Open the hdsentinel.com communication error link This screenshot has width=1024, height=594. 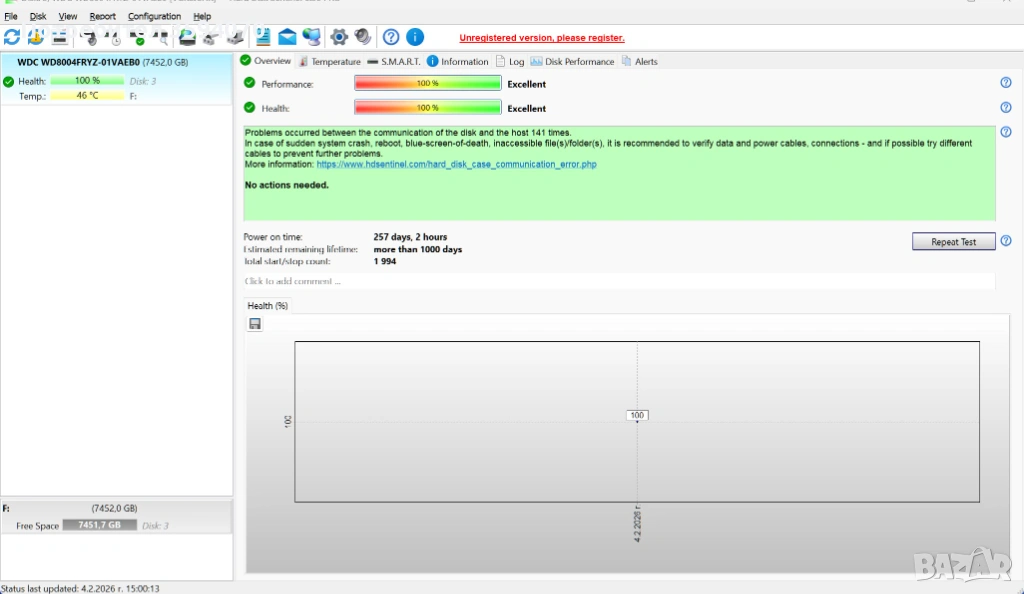tap(456, 164)
